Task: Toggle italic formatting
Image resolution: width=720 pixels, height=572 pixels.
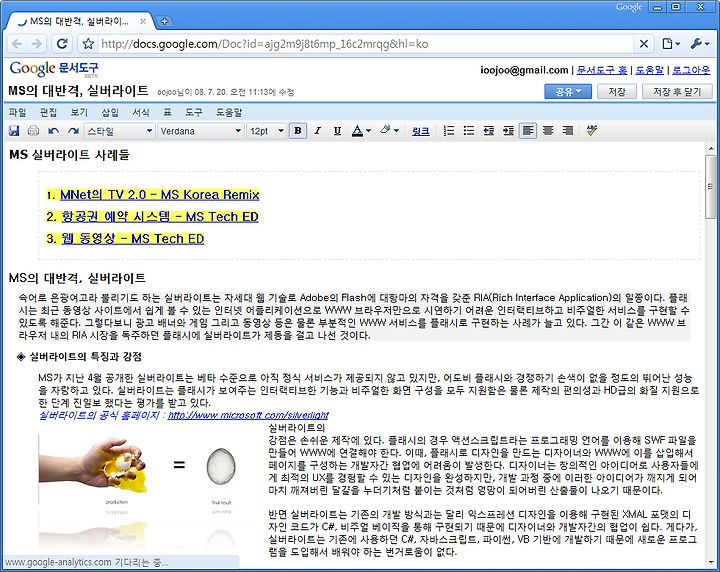Action: click(317, 131)
